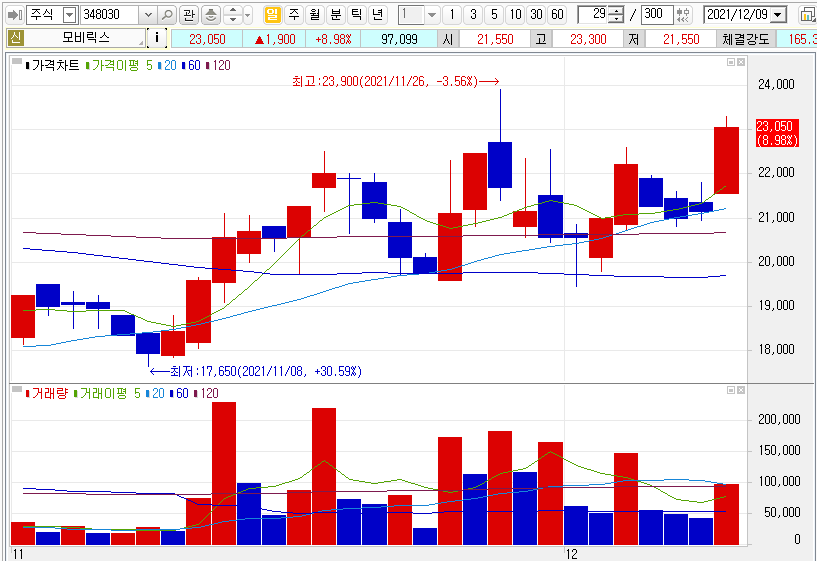Click the high price value 23,300
The image size is (817, 561).
[x=588, y=39]
